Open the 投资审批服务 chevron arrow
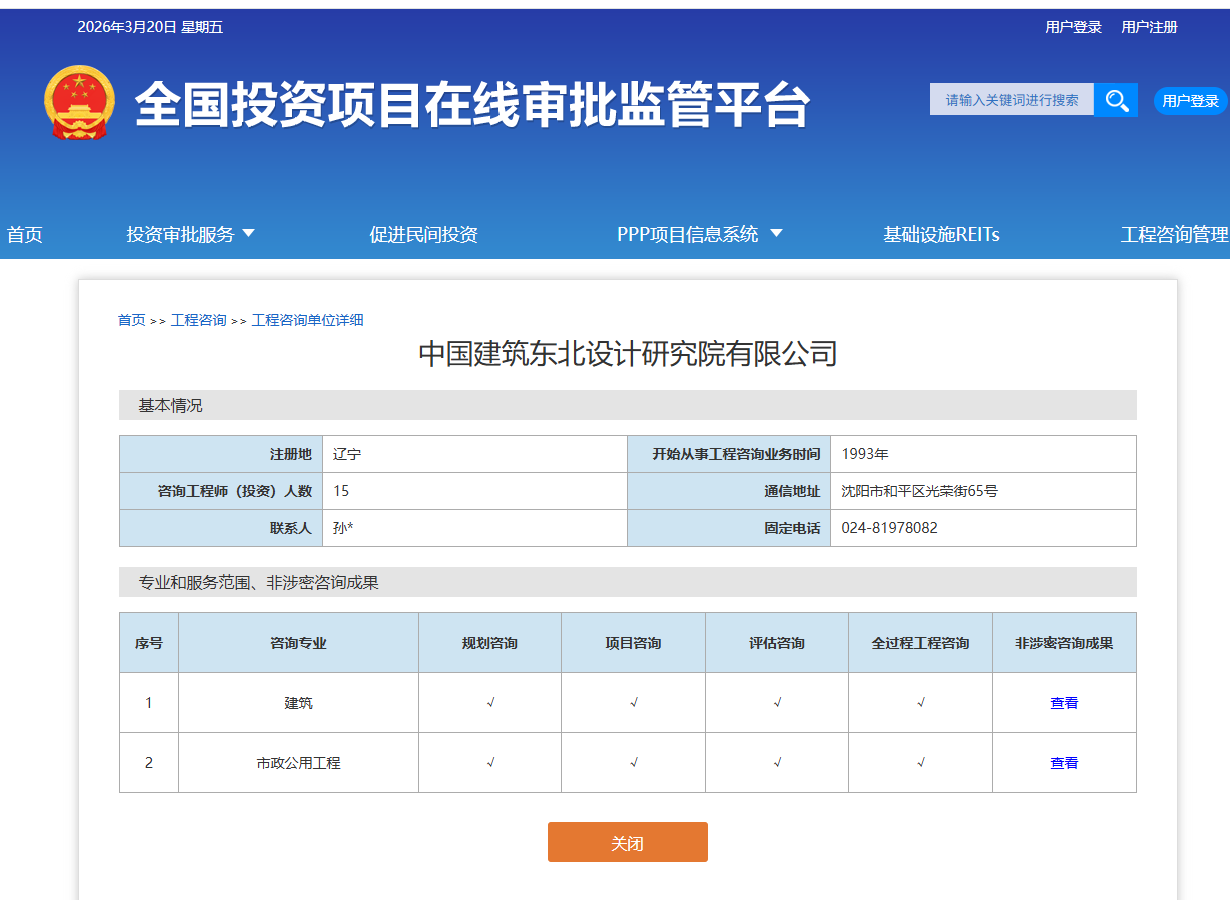This screenshot has height=900, width=1230. tap(248, 234)
